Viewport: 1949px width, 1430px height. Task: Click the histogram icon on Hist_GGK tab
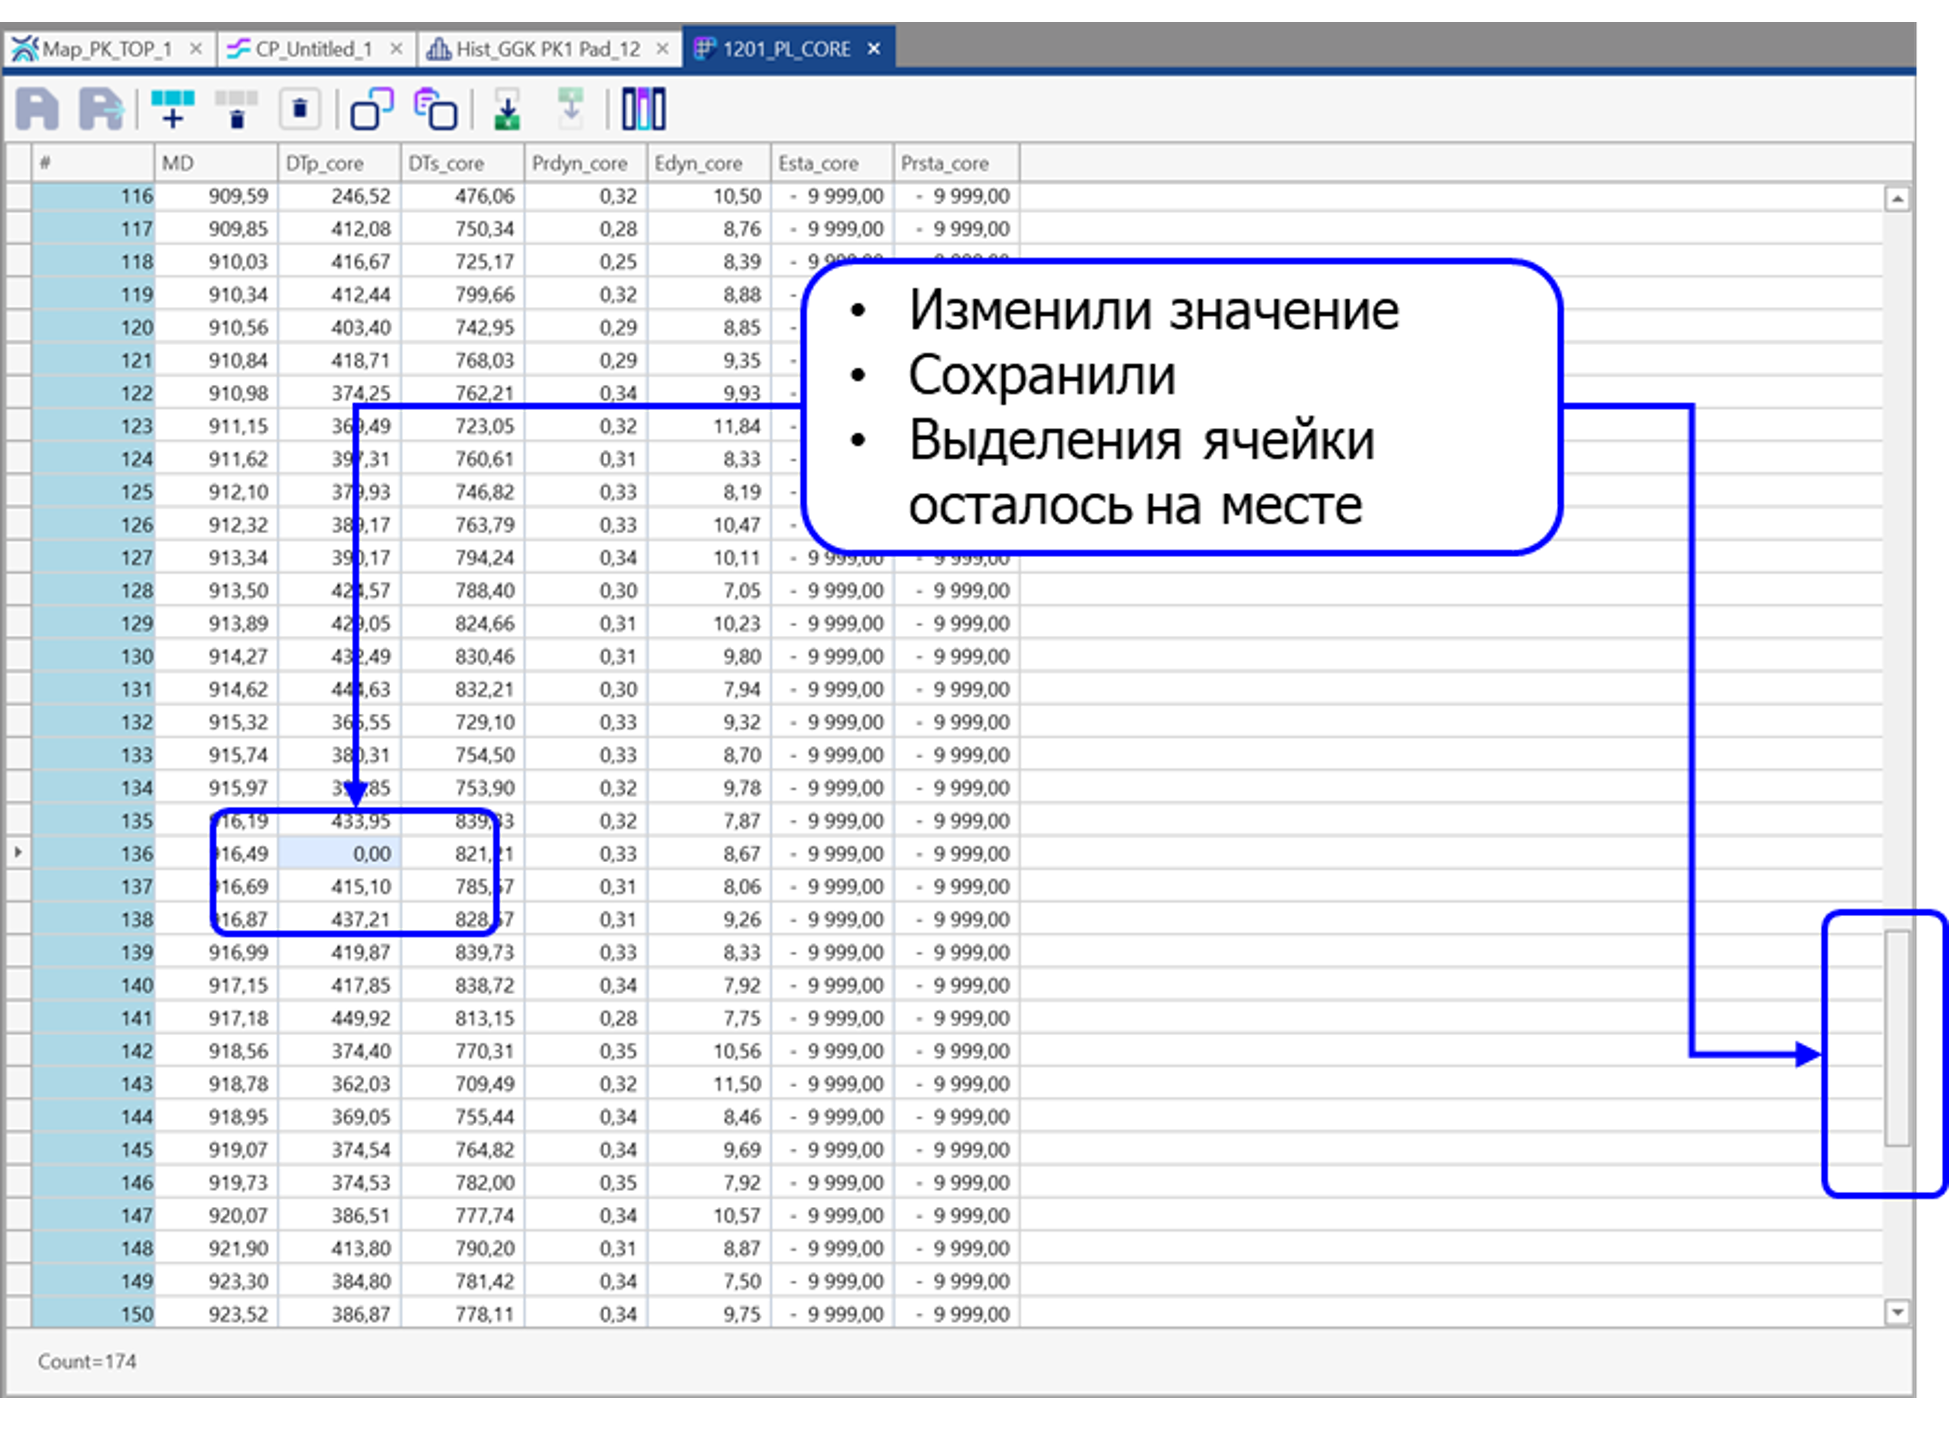tap(438, 48)
